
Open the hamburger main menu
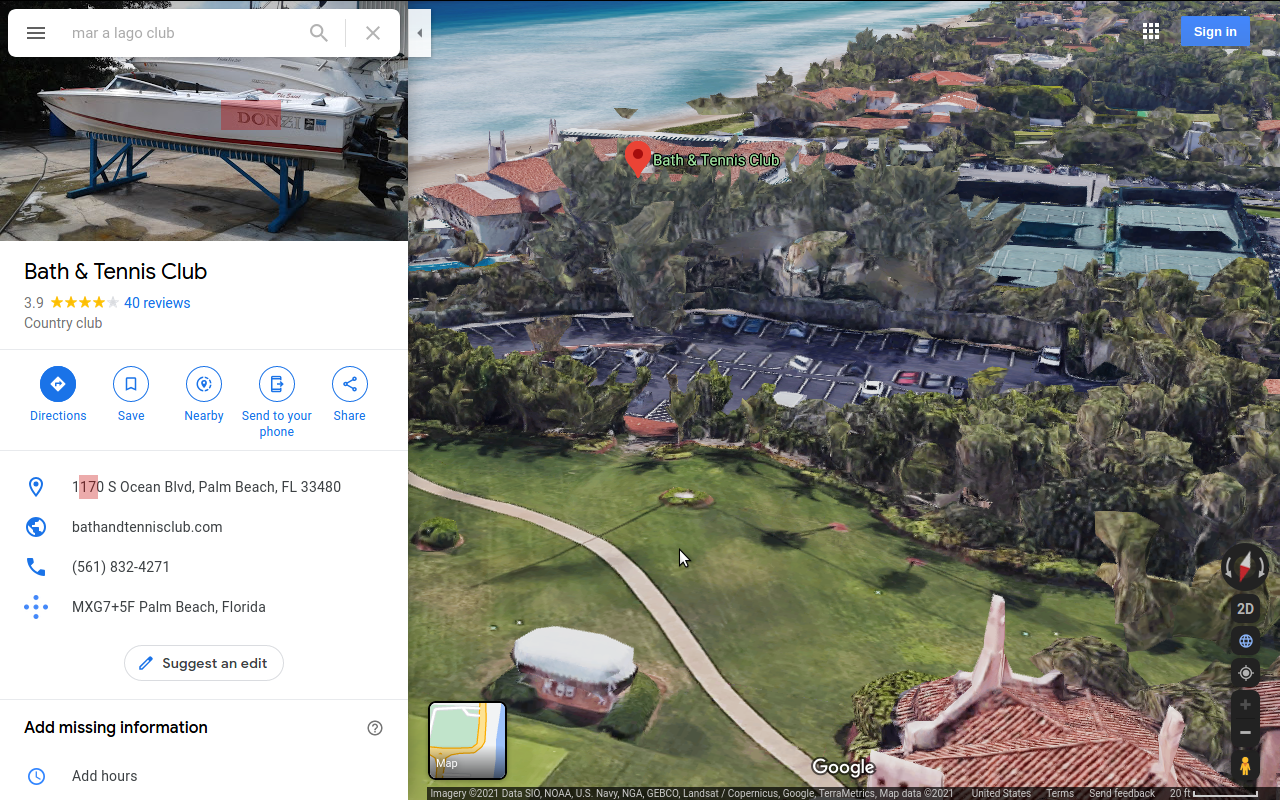(x=36, y=33)
